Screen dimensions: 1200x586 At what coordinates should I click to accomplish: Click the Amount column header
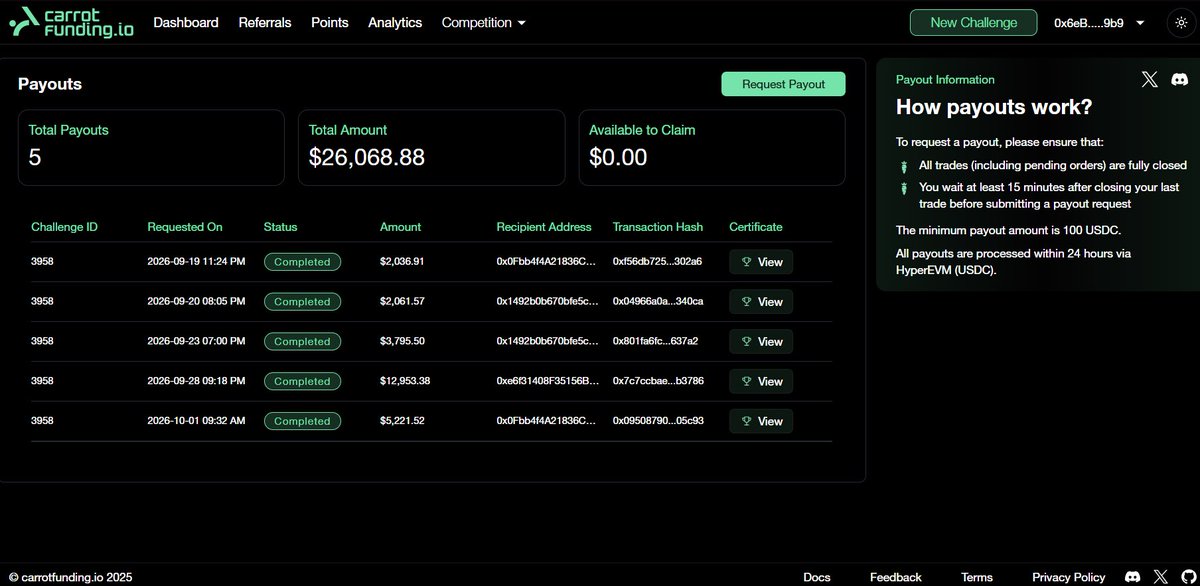401,227
